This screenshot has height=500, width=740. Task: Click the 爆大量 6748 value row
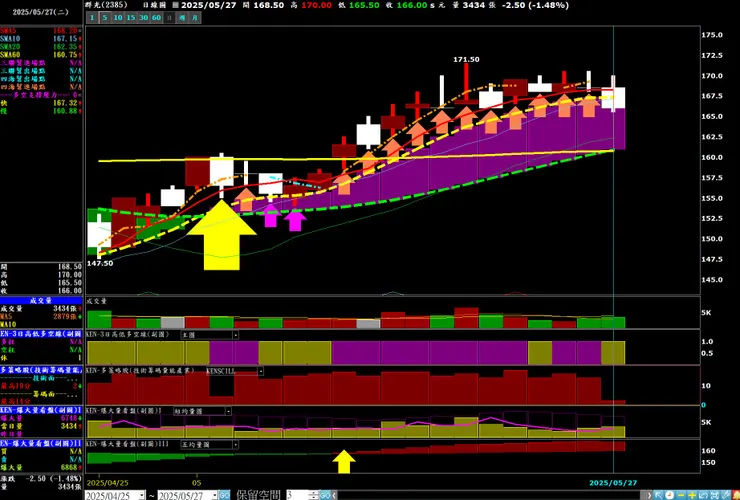[41, 418]
